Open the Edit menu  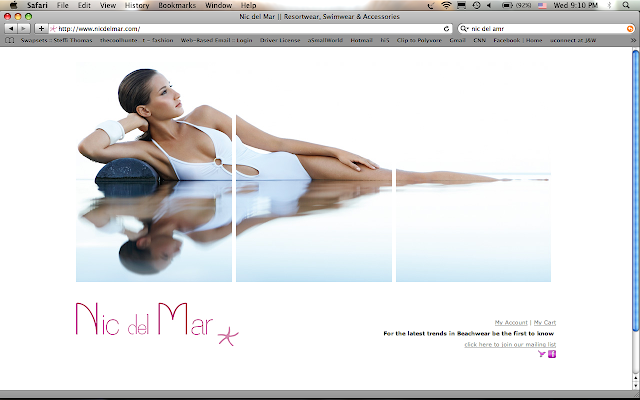pos(84,5)
